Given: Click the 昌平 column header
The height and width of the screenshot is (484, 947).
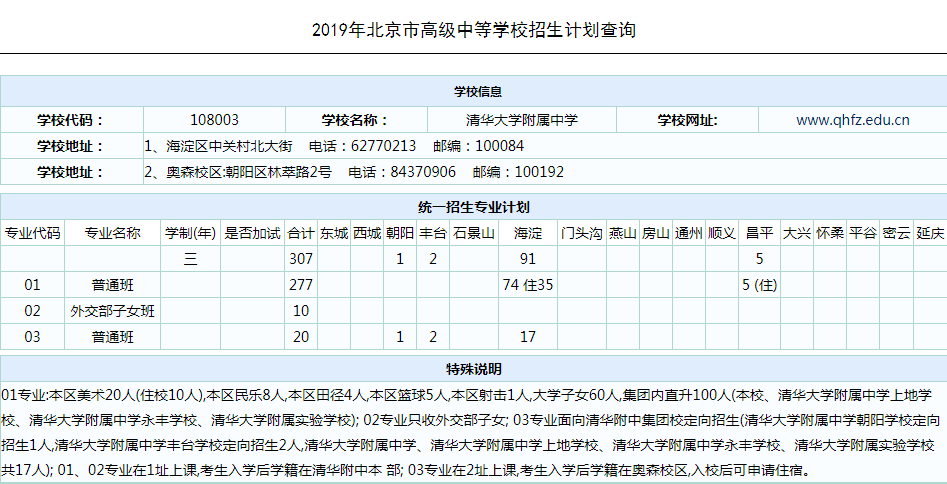Looking at the screenshot, I should [x=759, y=233].
